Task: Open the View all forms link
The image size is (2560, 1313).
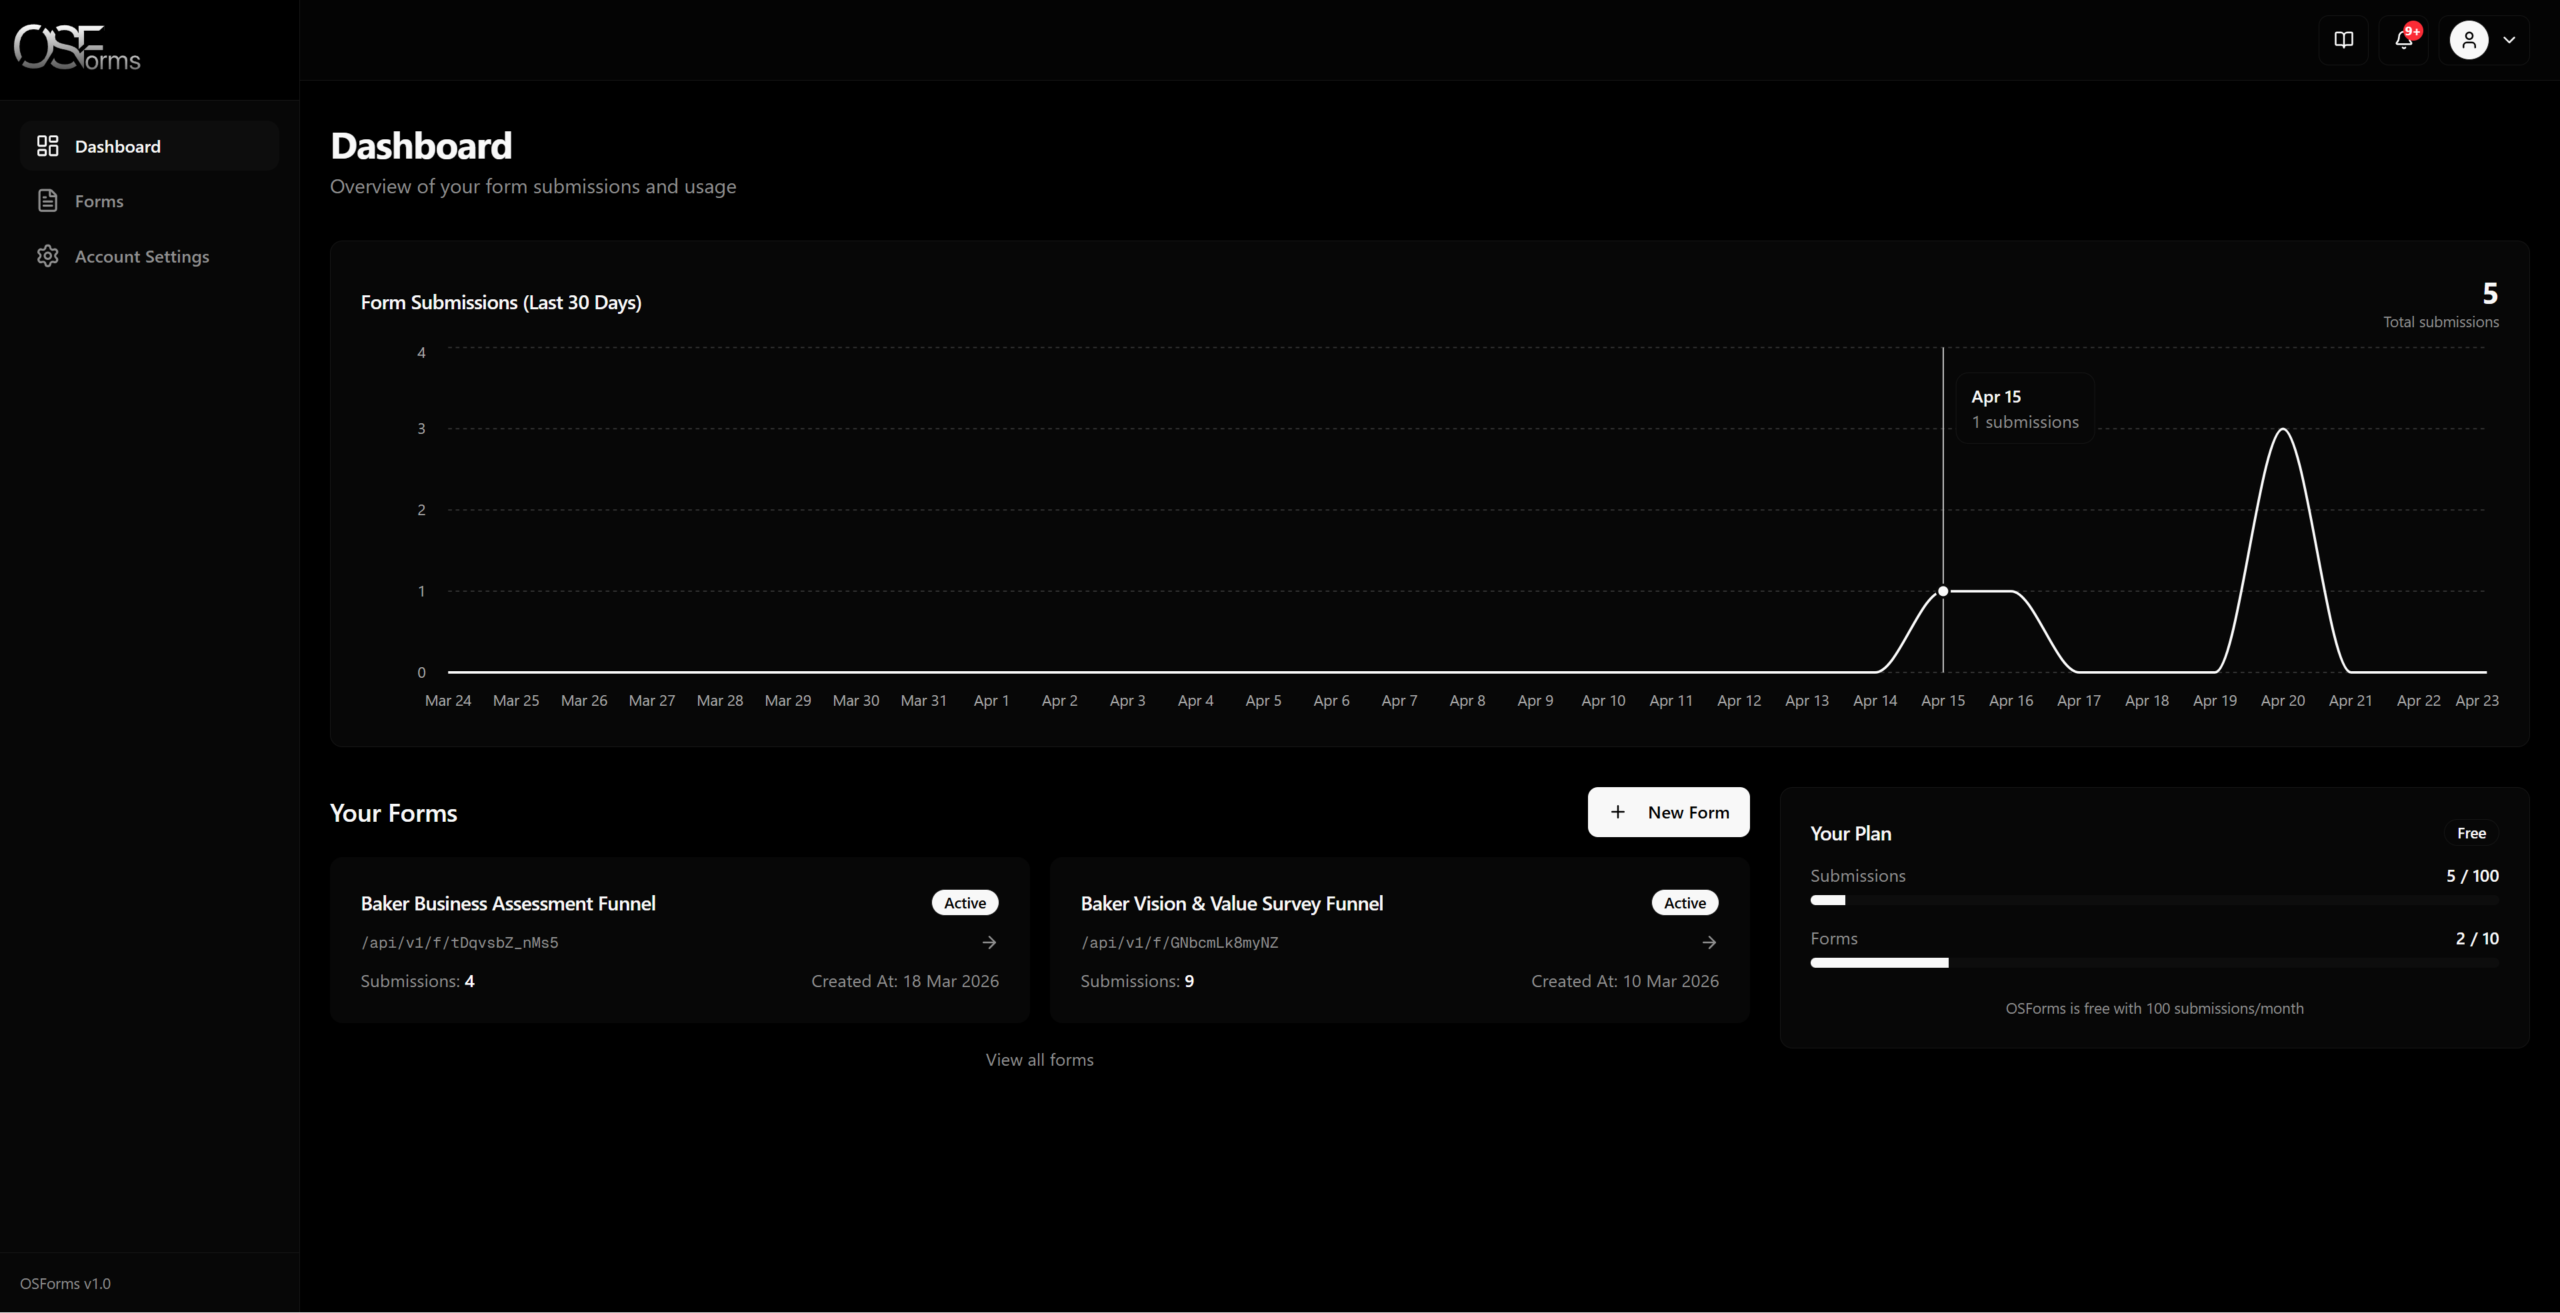Action: 1039,1059
